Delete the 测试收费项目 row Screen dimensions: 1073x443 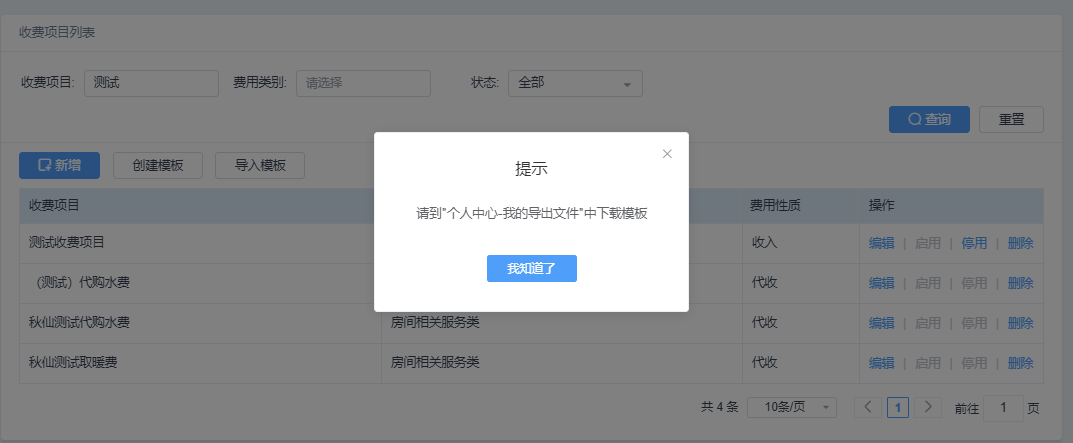[x=1020, y=243]
